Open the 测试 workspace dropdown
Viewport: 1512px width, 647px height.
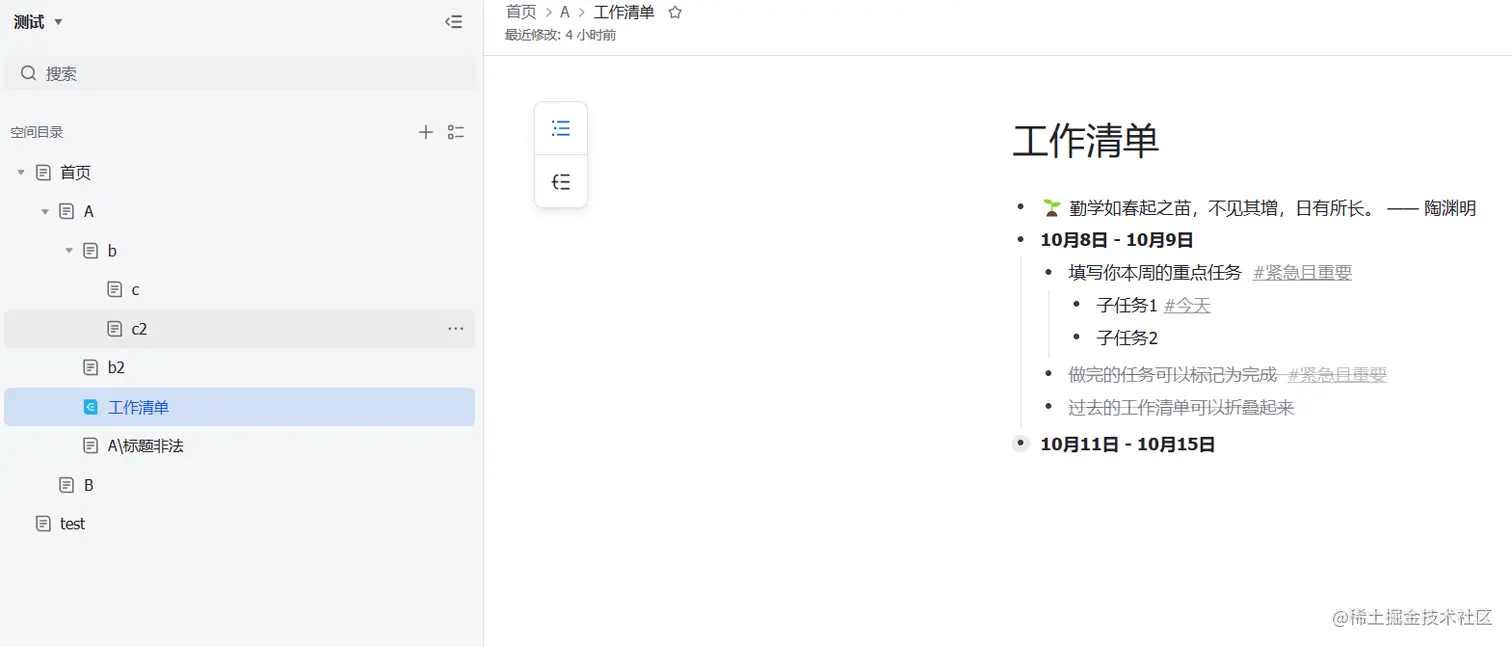36,21
